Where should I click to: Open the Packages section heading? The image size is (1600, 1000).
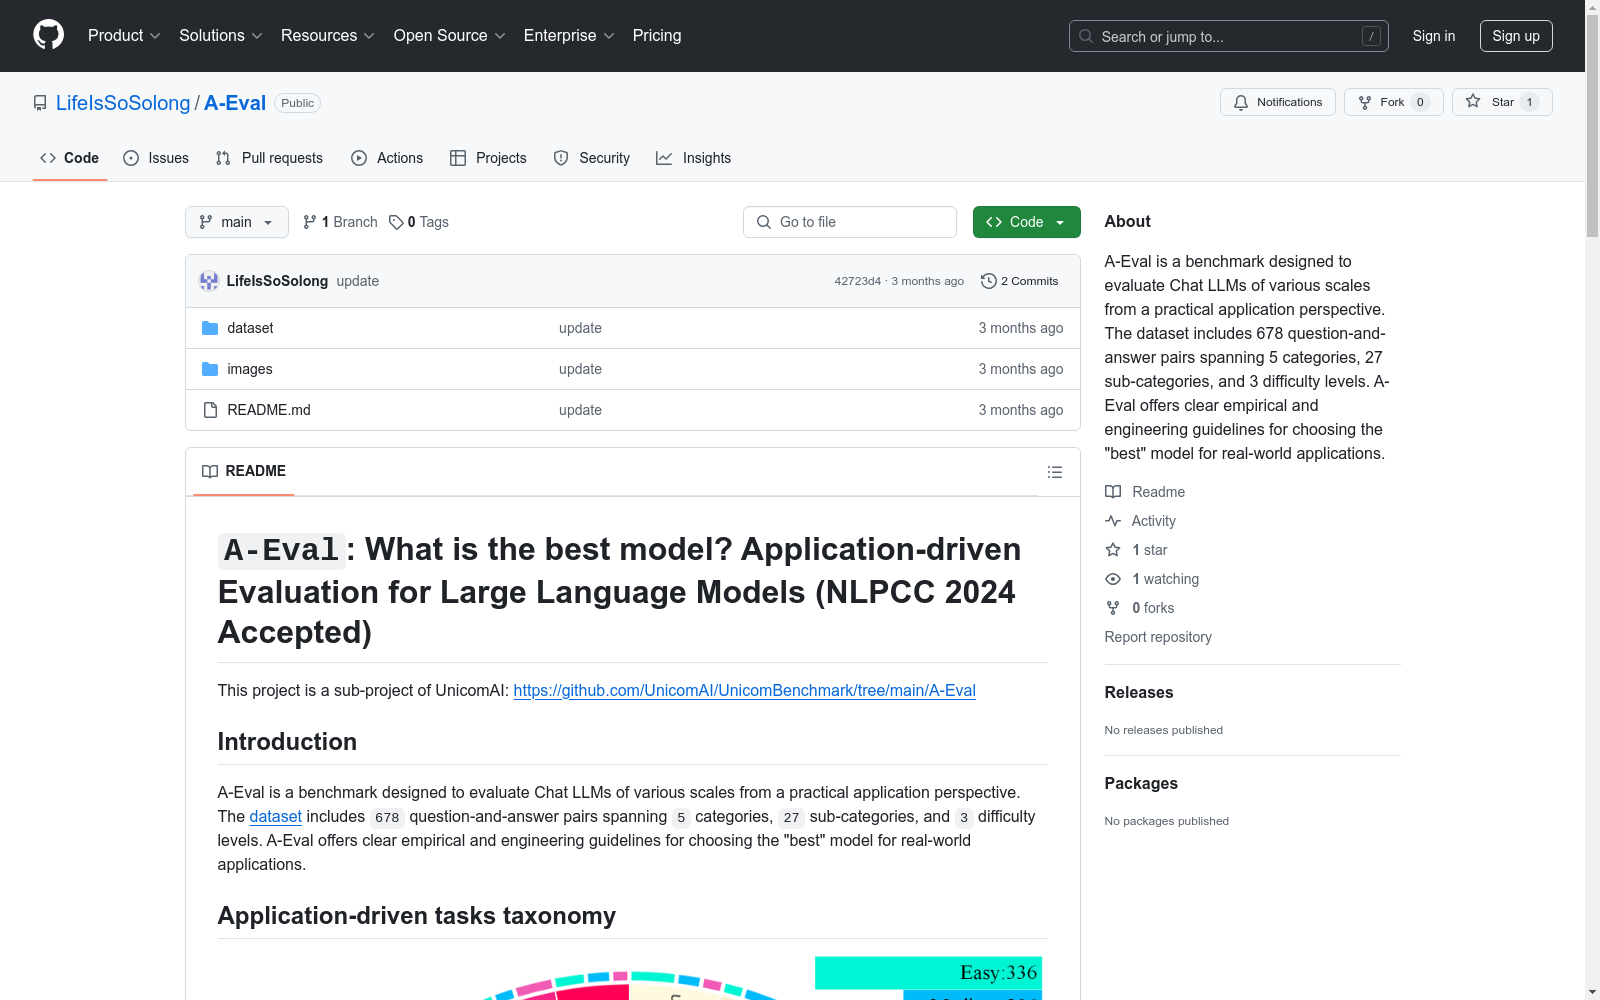pyautogui.click(x=1141, y=783)
